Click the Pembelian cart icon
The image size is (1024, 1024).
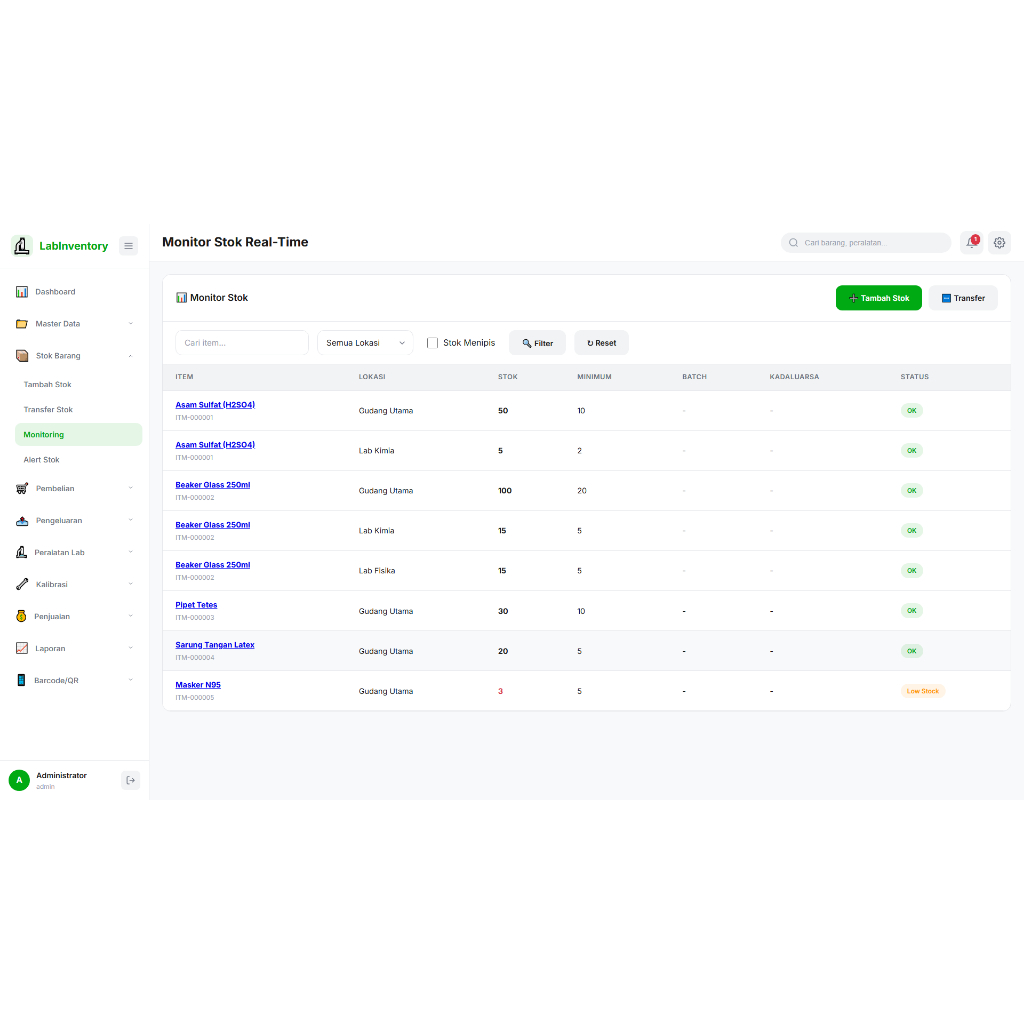click(22, 488)
